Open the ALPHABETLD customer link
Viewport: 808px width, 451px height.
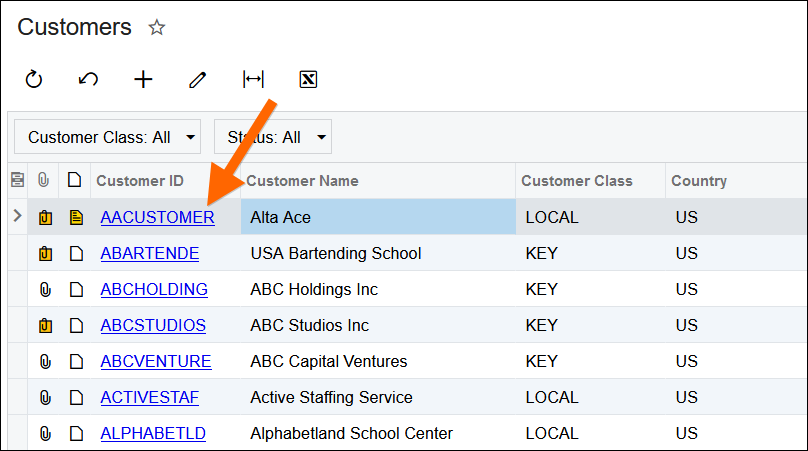(x=153, y=434)
